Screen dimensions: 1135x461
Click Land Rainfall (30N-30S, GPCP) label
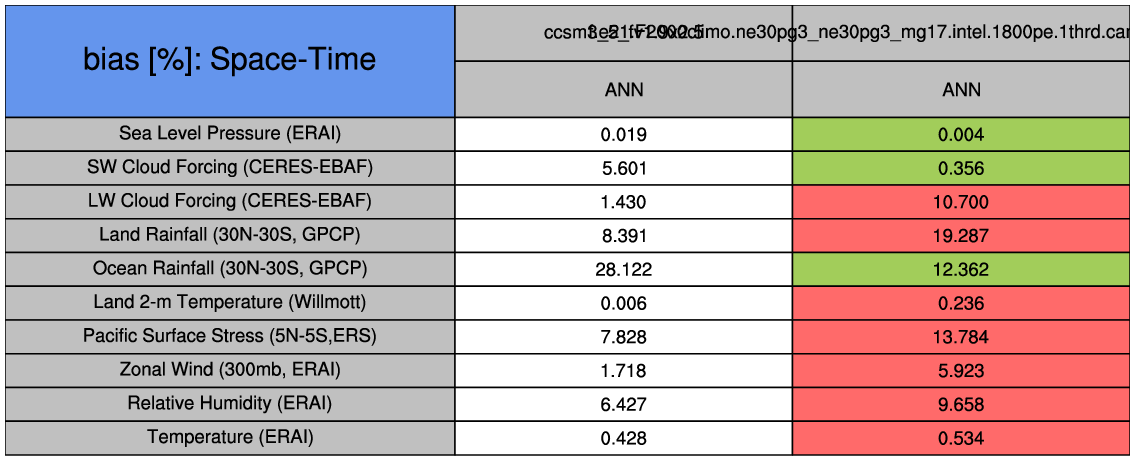[230, 235]
